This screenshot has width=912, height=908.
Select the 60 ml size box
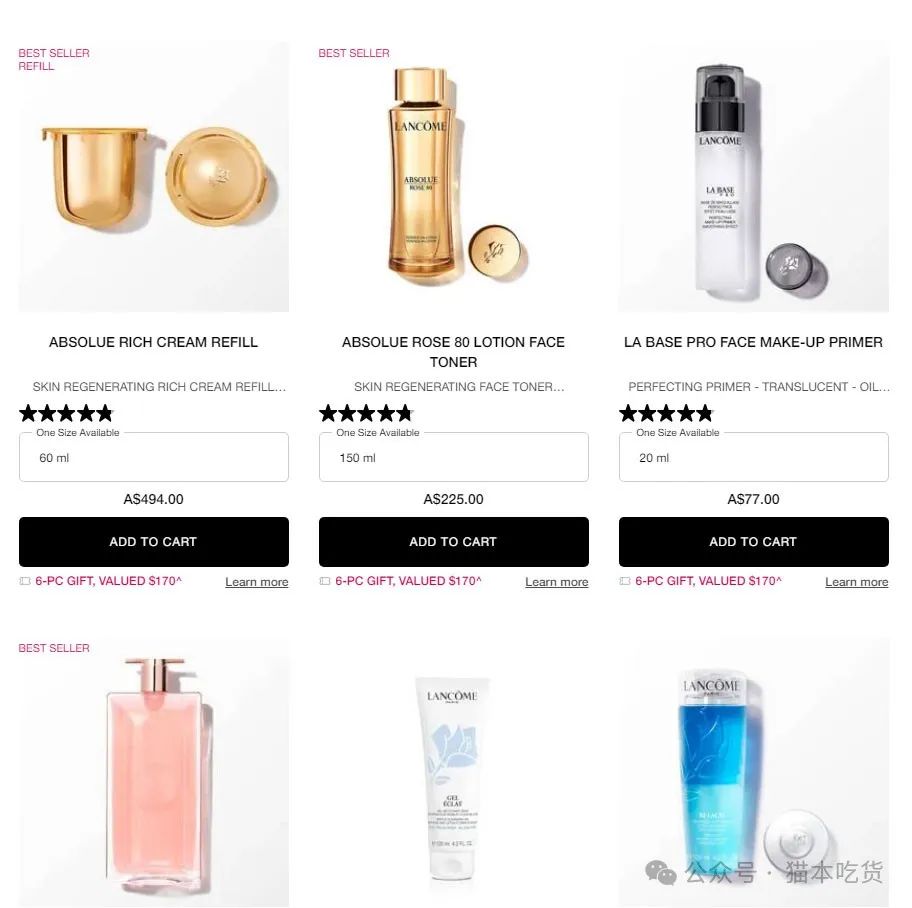tap(154, 457)
